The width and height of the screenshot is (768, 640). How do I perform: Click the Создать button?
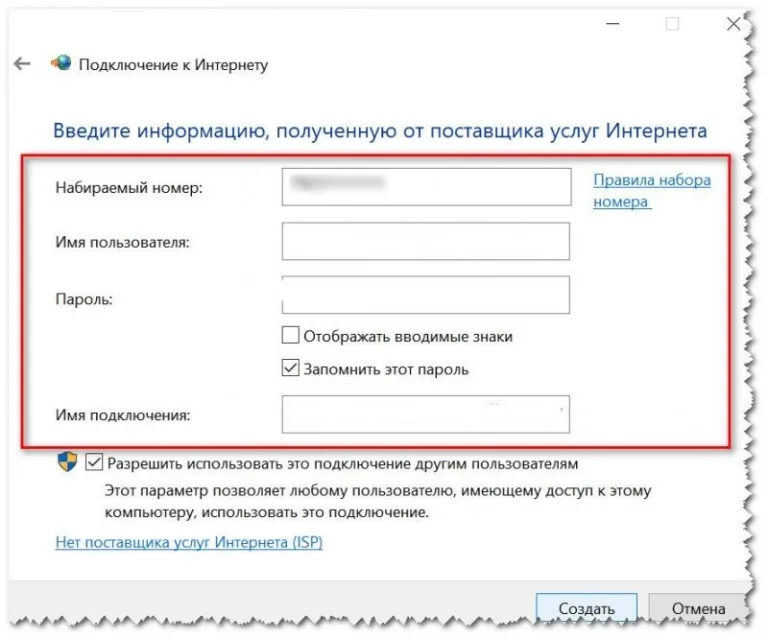[586, 608]
